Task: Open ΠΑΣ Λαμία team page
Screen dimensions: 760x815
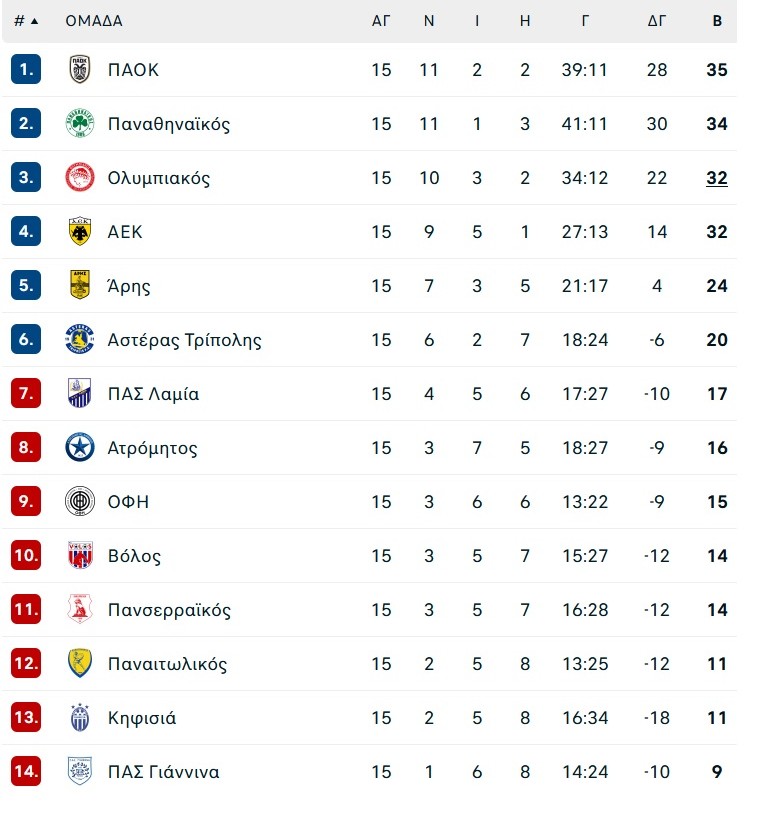Action: [153, 393]
